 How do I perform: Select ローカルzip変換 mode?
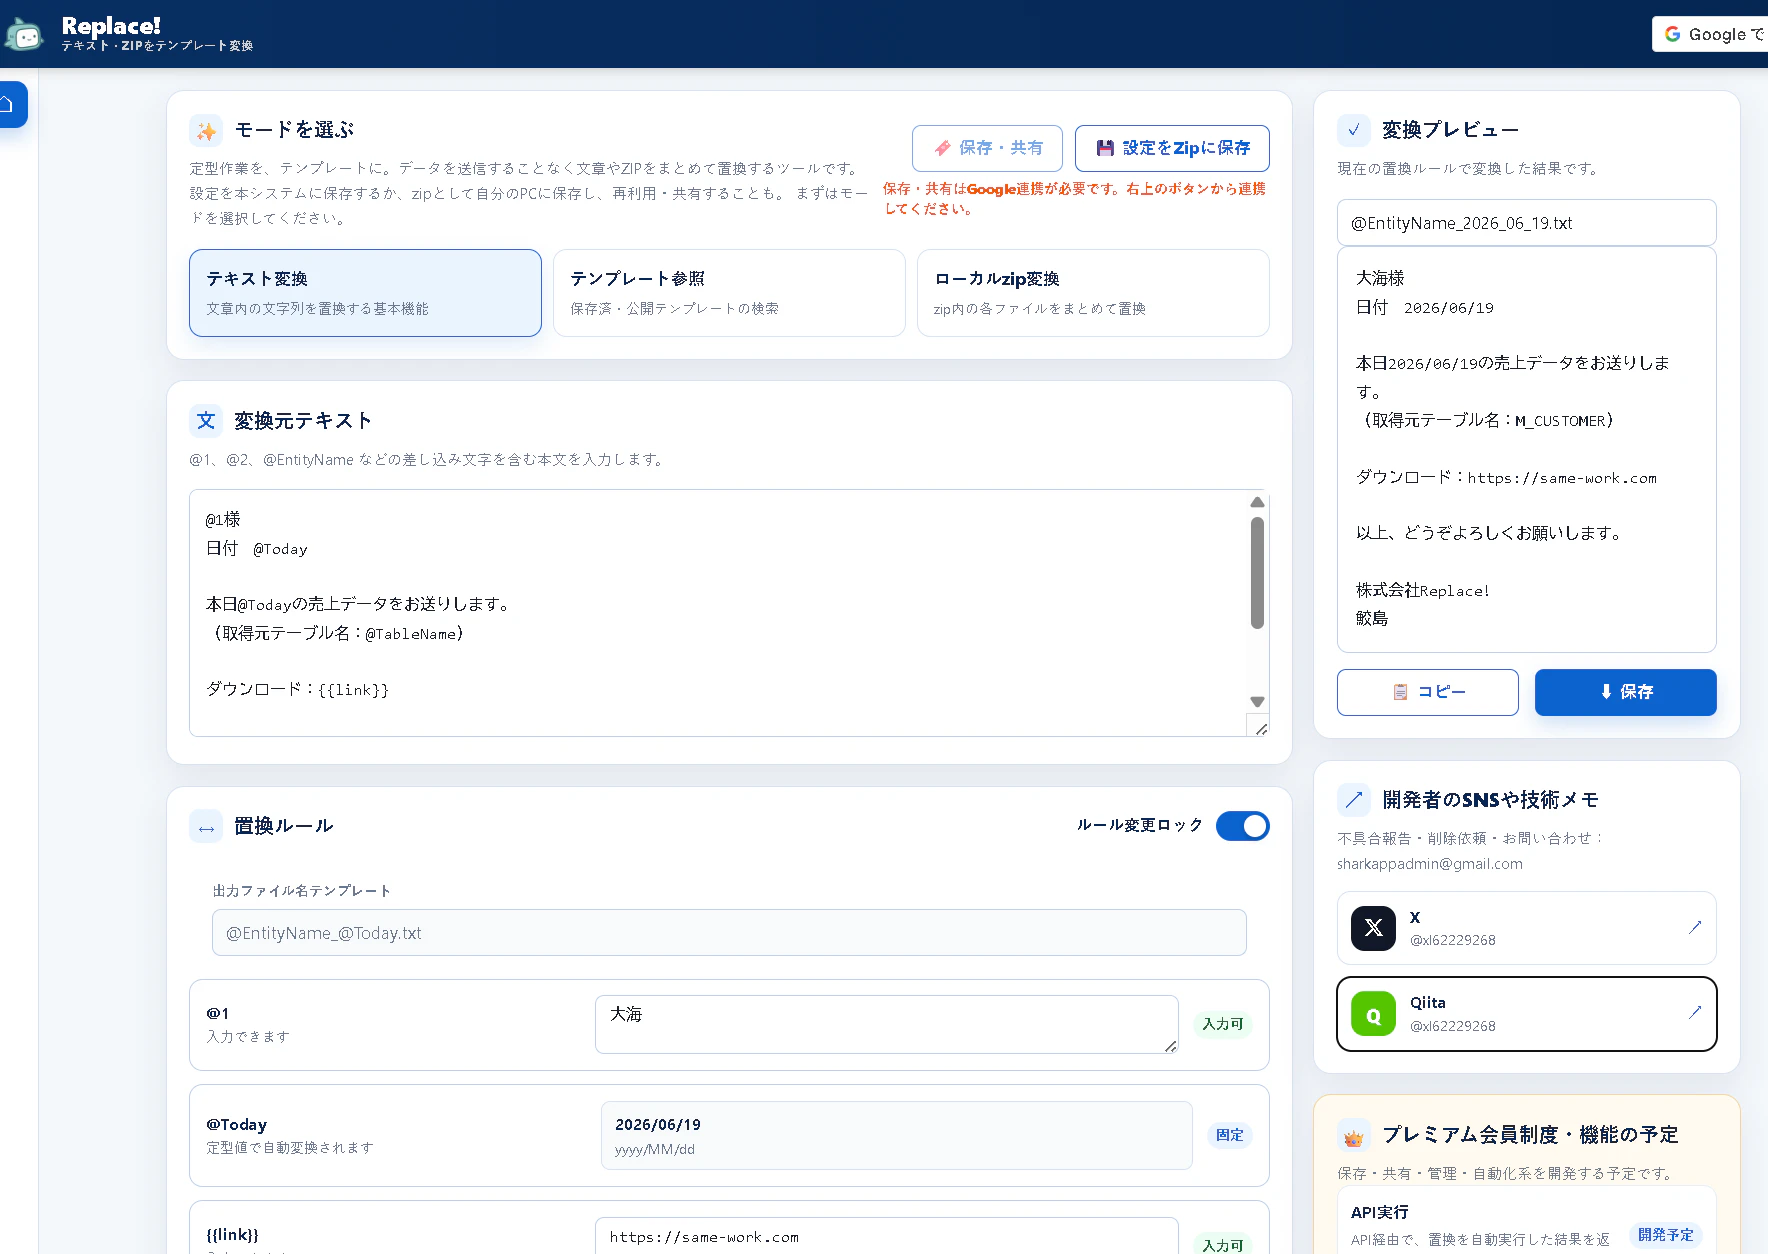pos(1093,293)
